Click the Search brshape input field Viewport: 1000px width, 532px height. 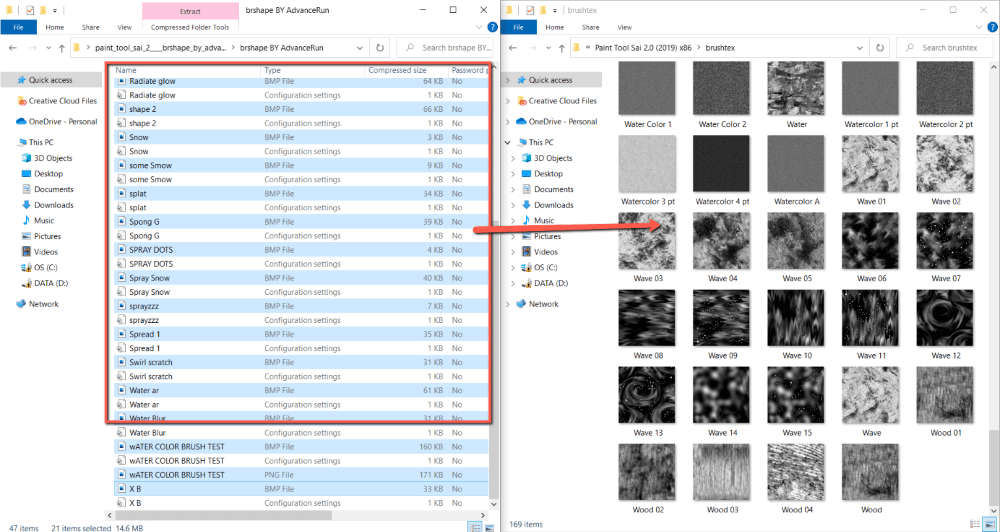(445, 48)
